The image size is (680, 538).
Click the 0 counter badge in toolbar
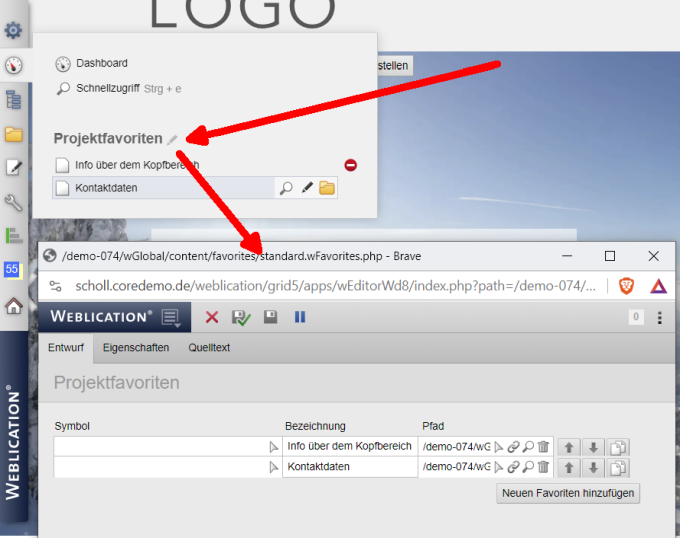point(636,317)
